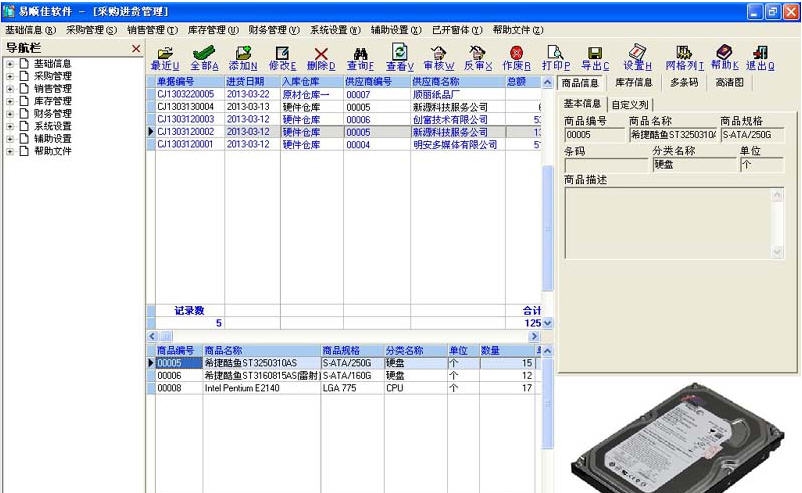The height and width of the screenshot is (493, 802).
Task: Open the 销售管理 menu in the menu bar
Action: (152, 30)
